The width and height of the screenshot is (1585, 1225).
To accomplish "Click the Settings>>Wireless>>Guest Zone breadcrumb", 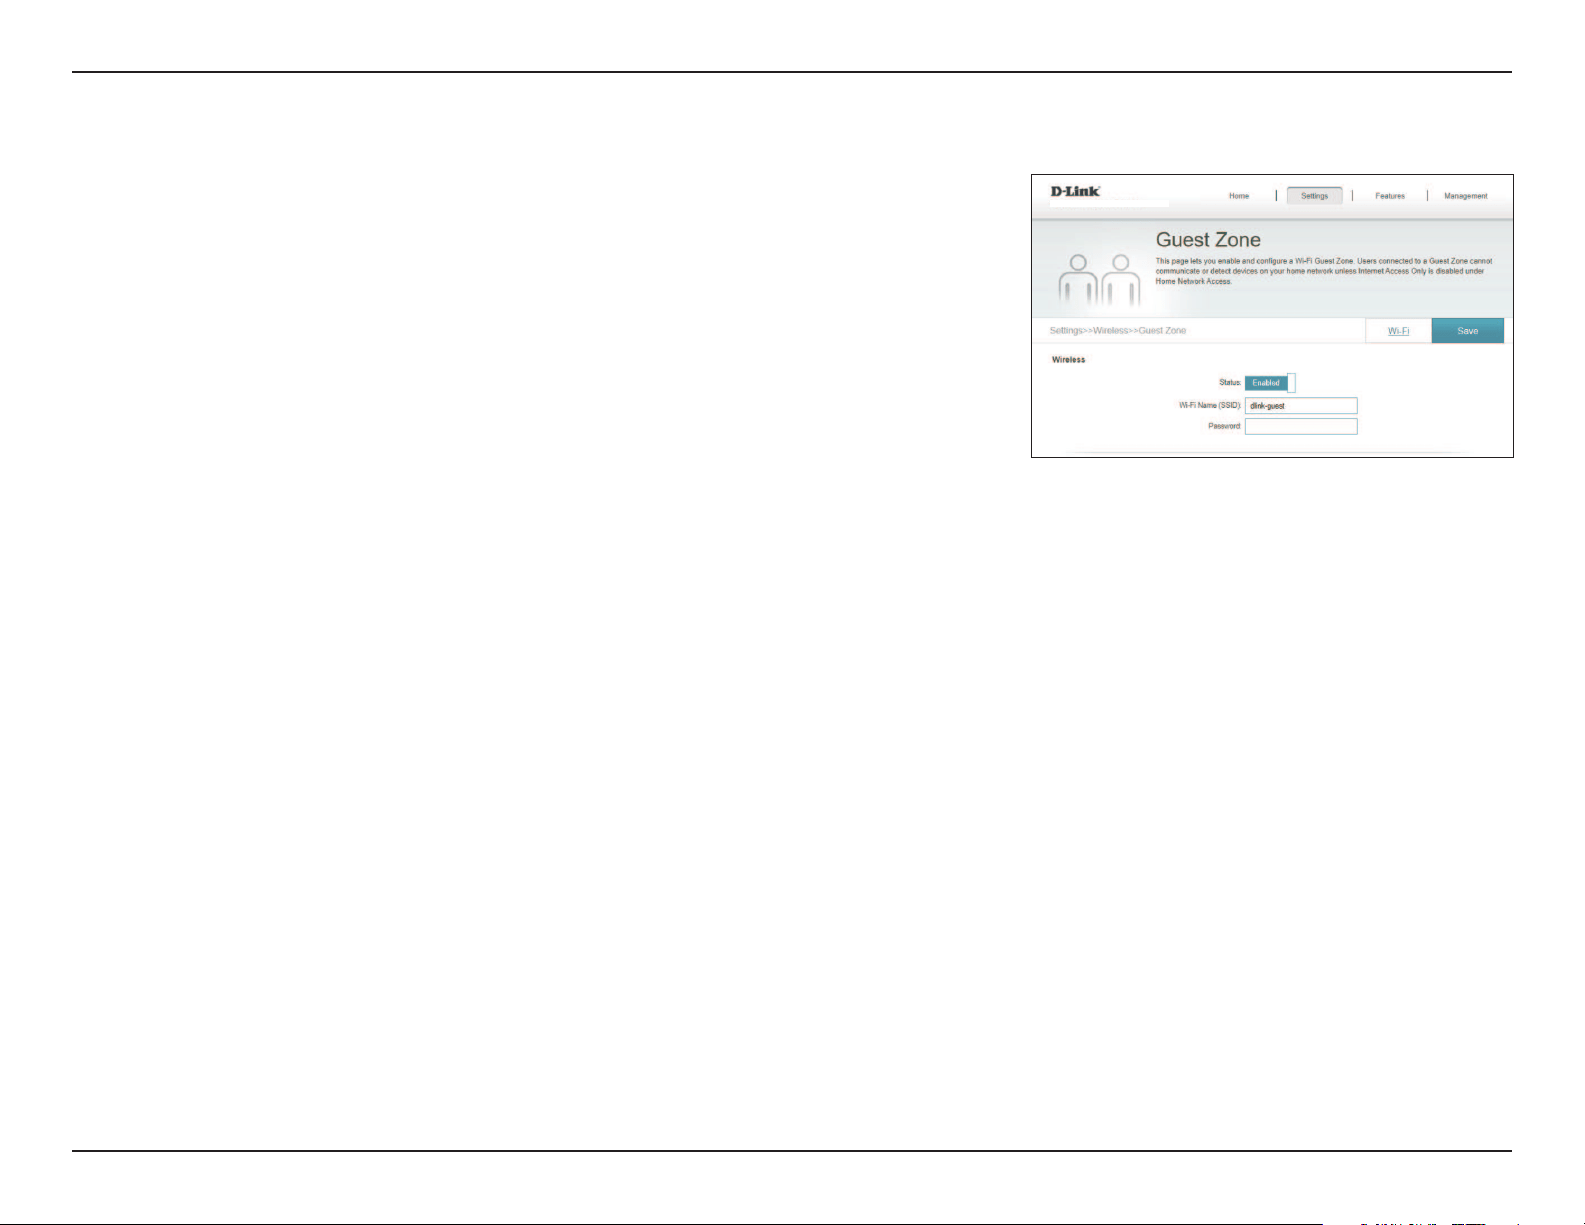I will [1117, 330].
